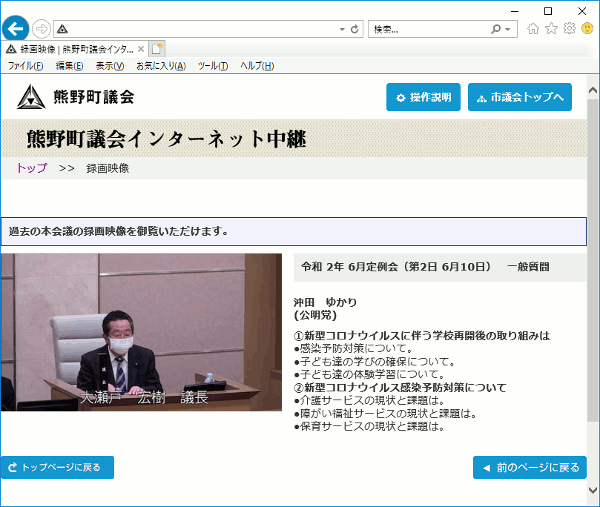Open the address bar history dropdown arrow
600x507 pixels.
pos(342,29)
